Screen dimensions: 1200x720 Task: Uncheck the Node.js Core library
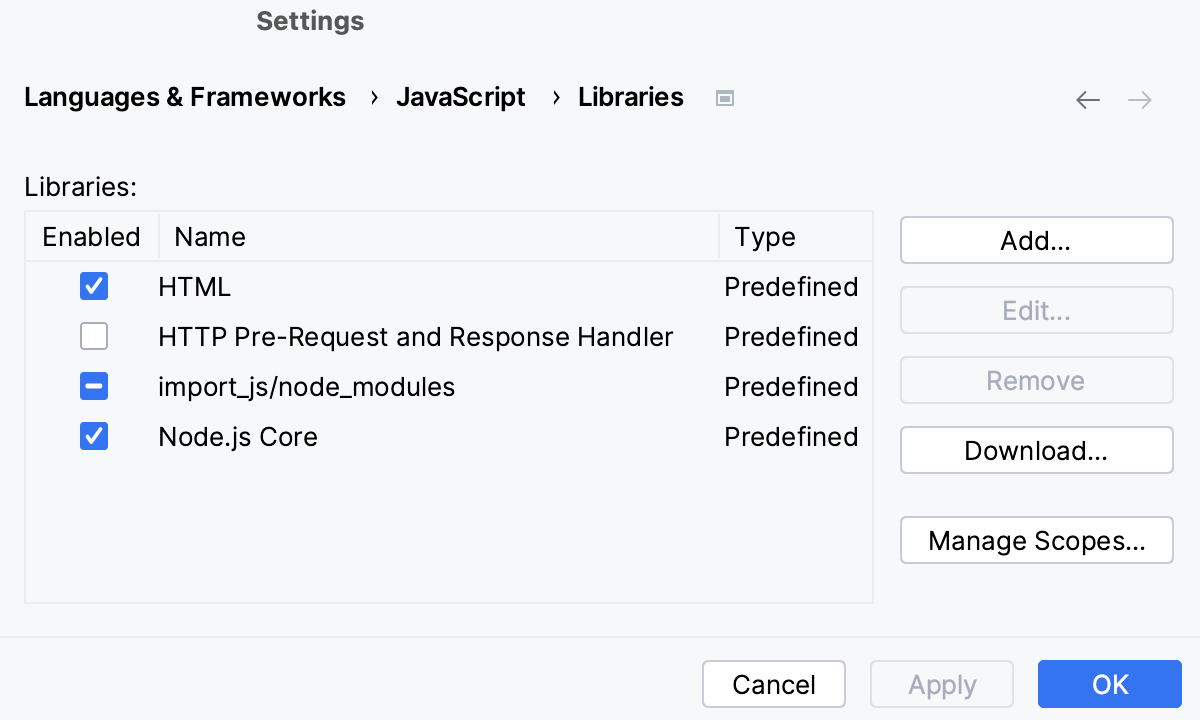point(93,436)
